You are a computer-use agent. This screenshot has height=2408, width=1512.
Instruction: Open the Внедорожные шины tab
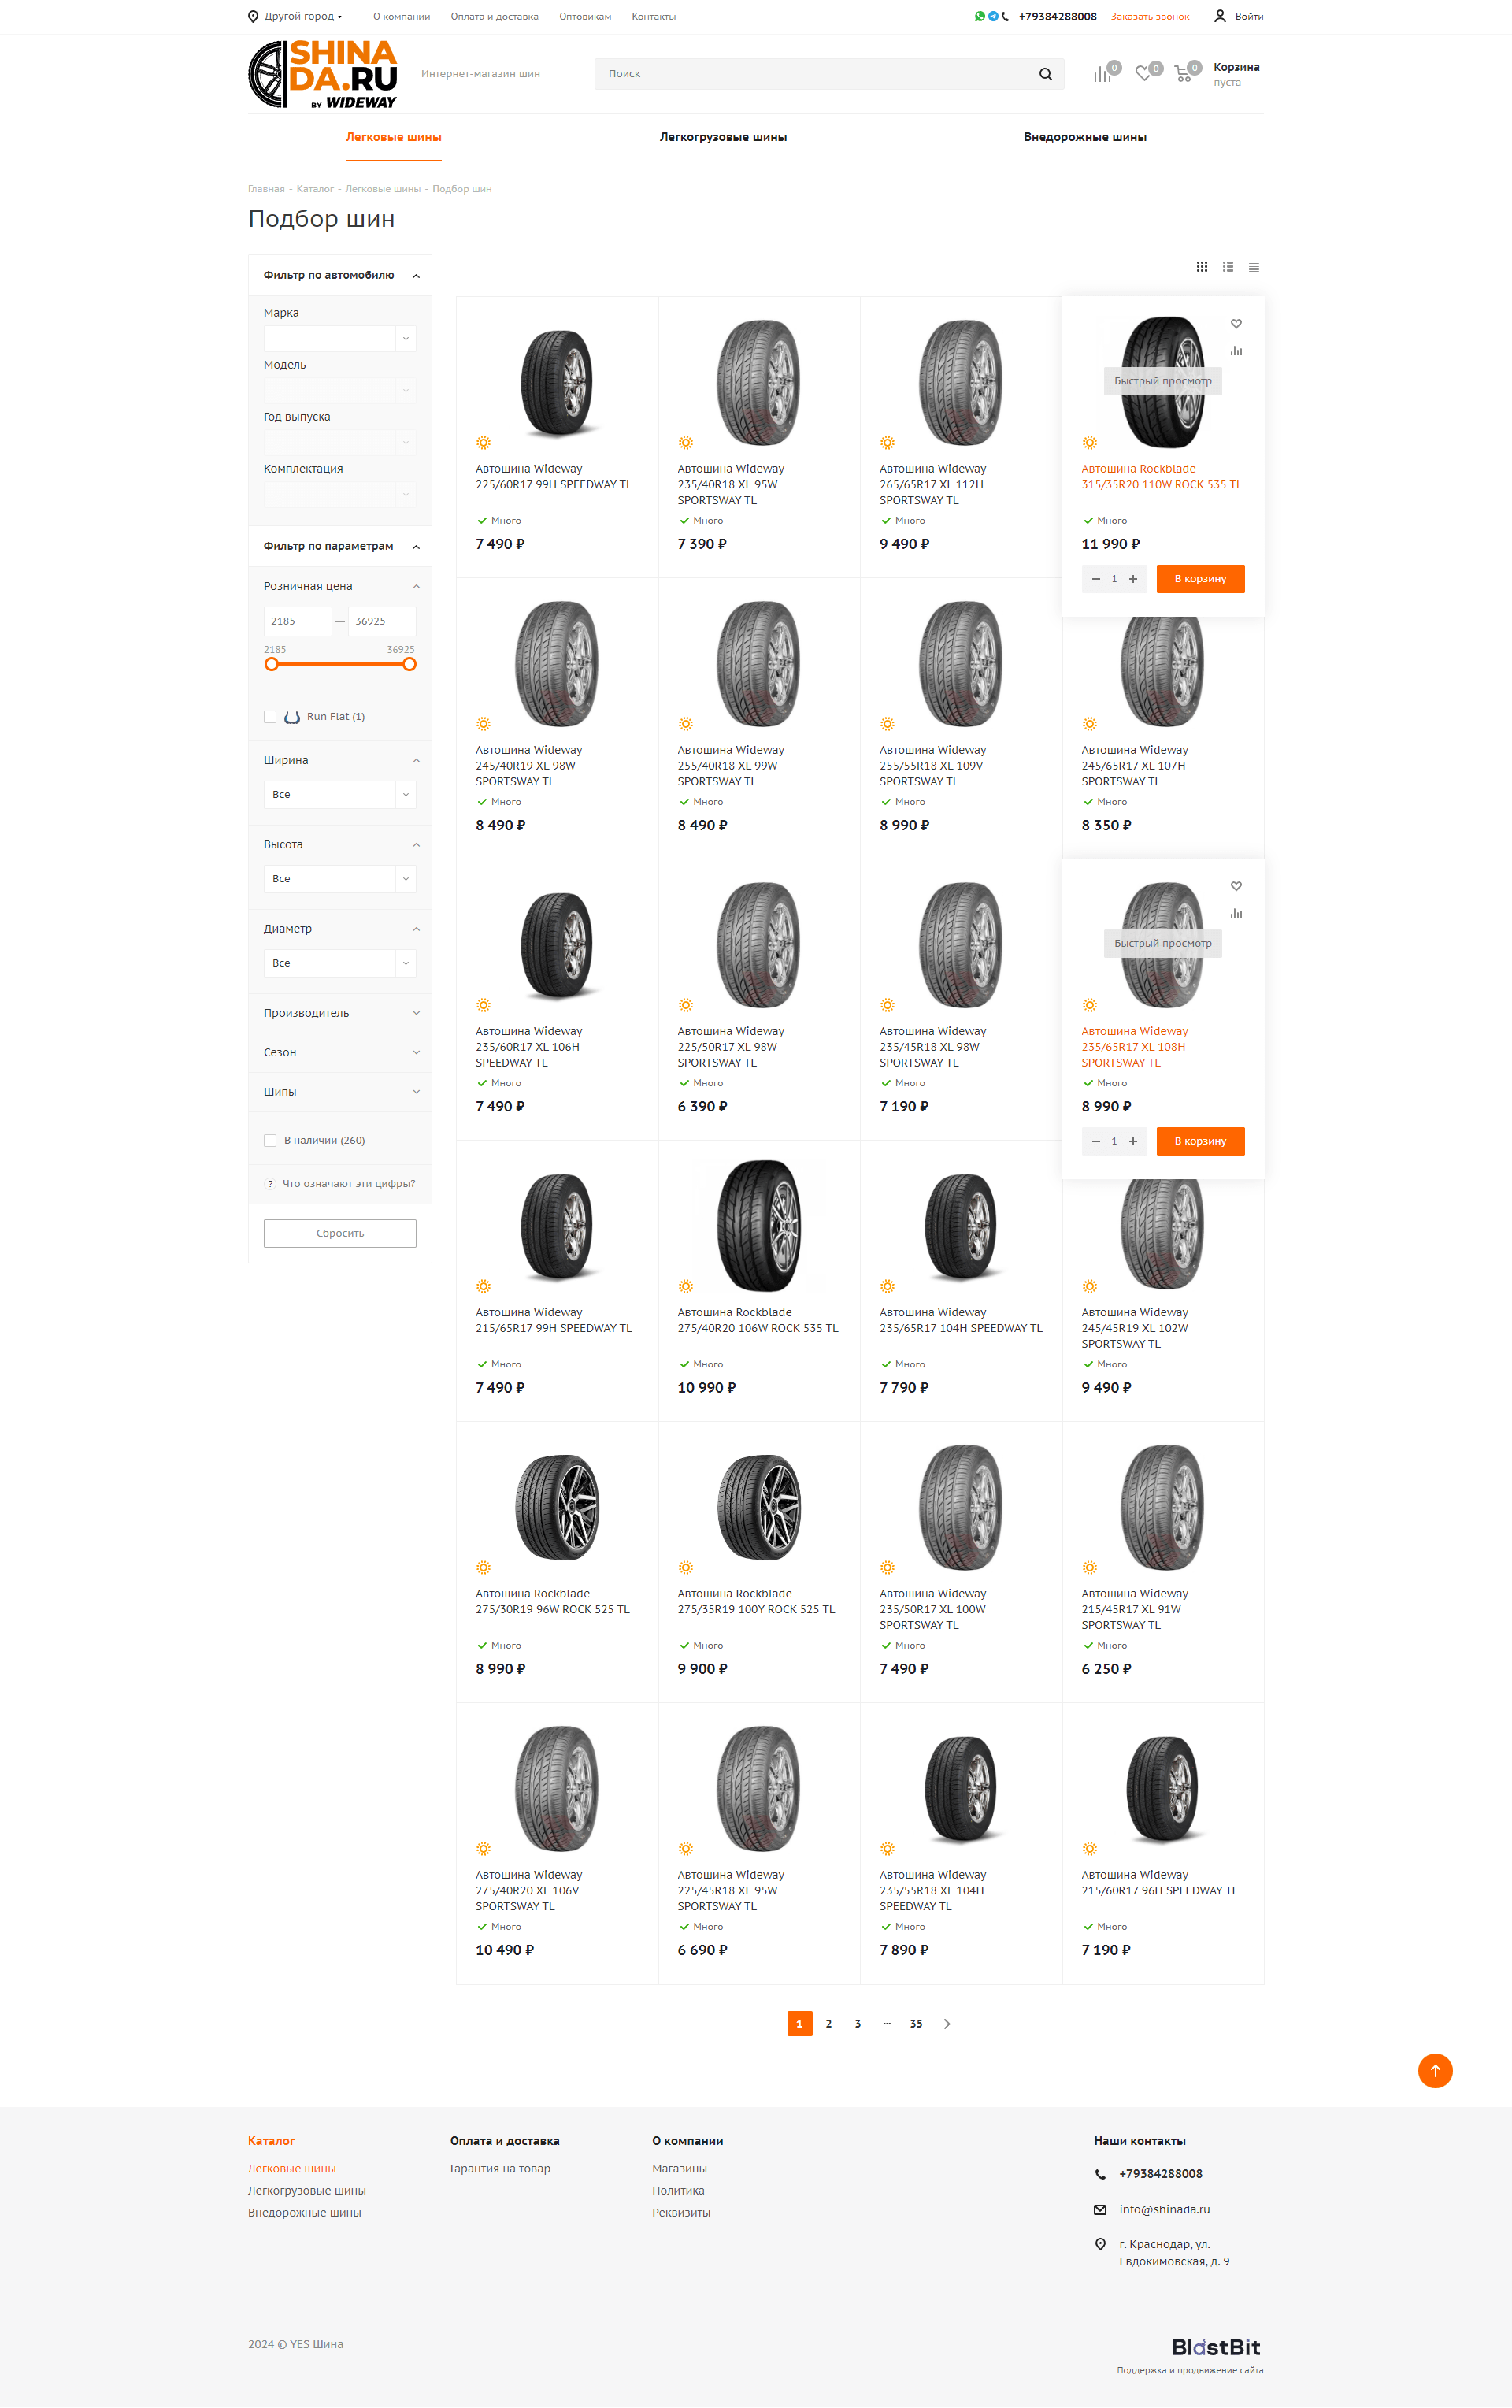tap(1085, 137)
